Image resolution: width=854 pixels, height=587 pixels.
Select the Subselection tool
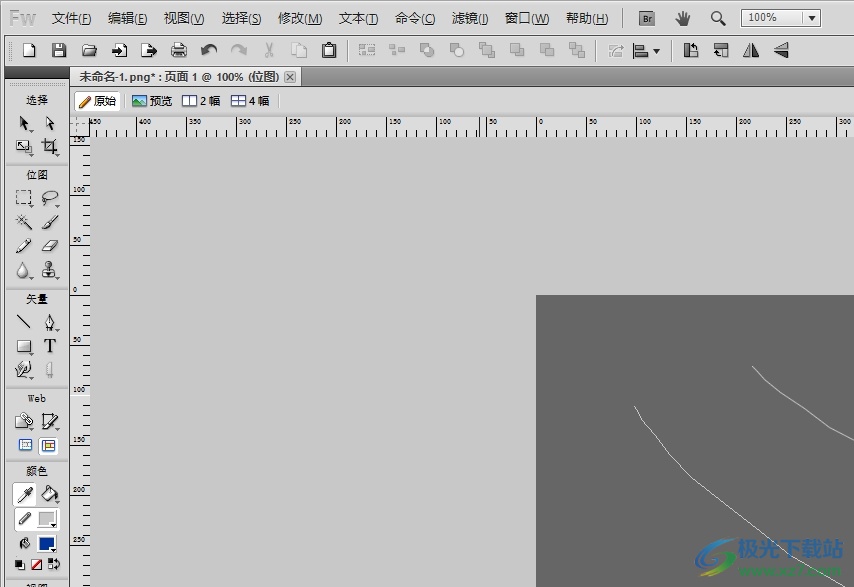click(50, 124)
